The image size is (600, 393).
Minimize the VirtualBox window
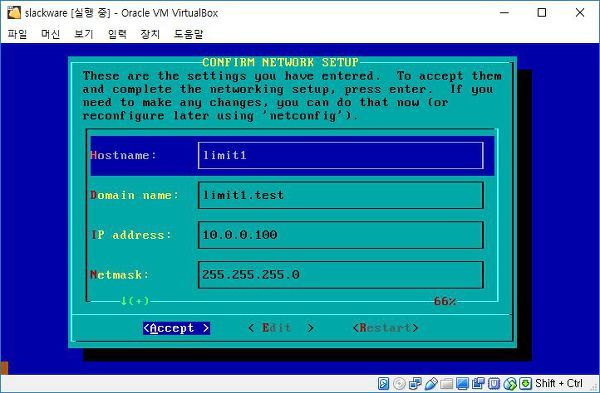pyautogui.click(x=505, y=13)
